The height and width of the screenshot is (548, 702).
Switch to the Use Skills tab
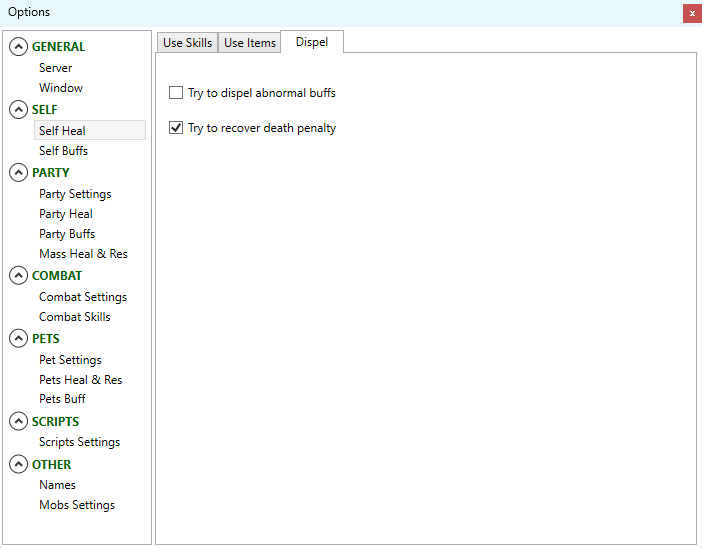click(x=187, y=43)
